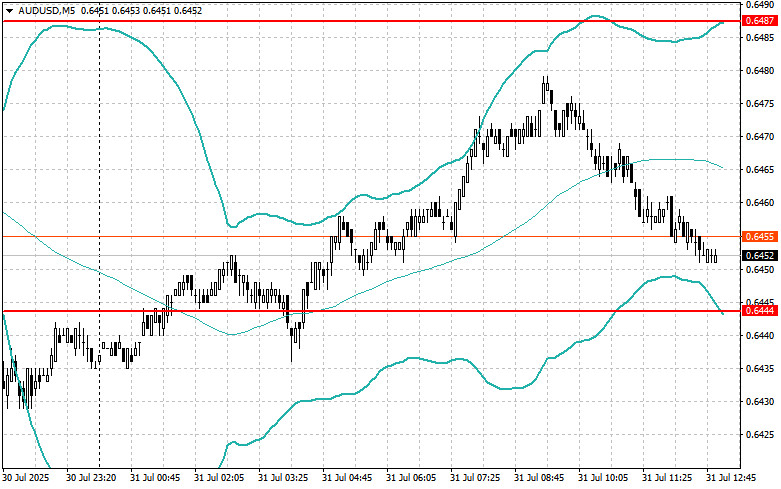Click the 31 Jul 12:45 time axis label
Viewport: 781px width, 489px height.
tap(731, 478)
